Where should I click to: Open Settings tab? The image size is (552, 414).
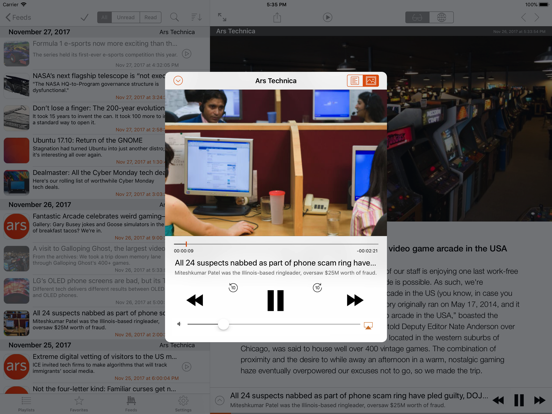183,404
